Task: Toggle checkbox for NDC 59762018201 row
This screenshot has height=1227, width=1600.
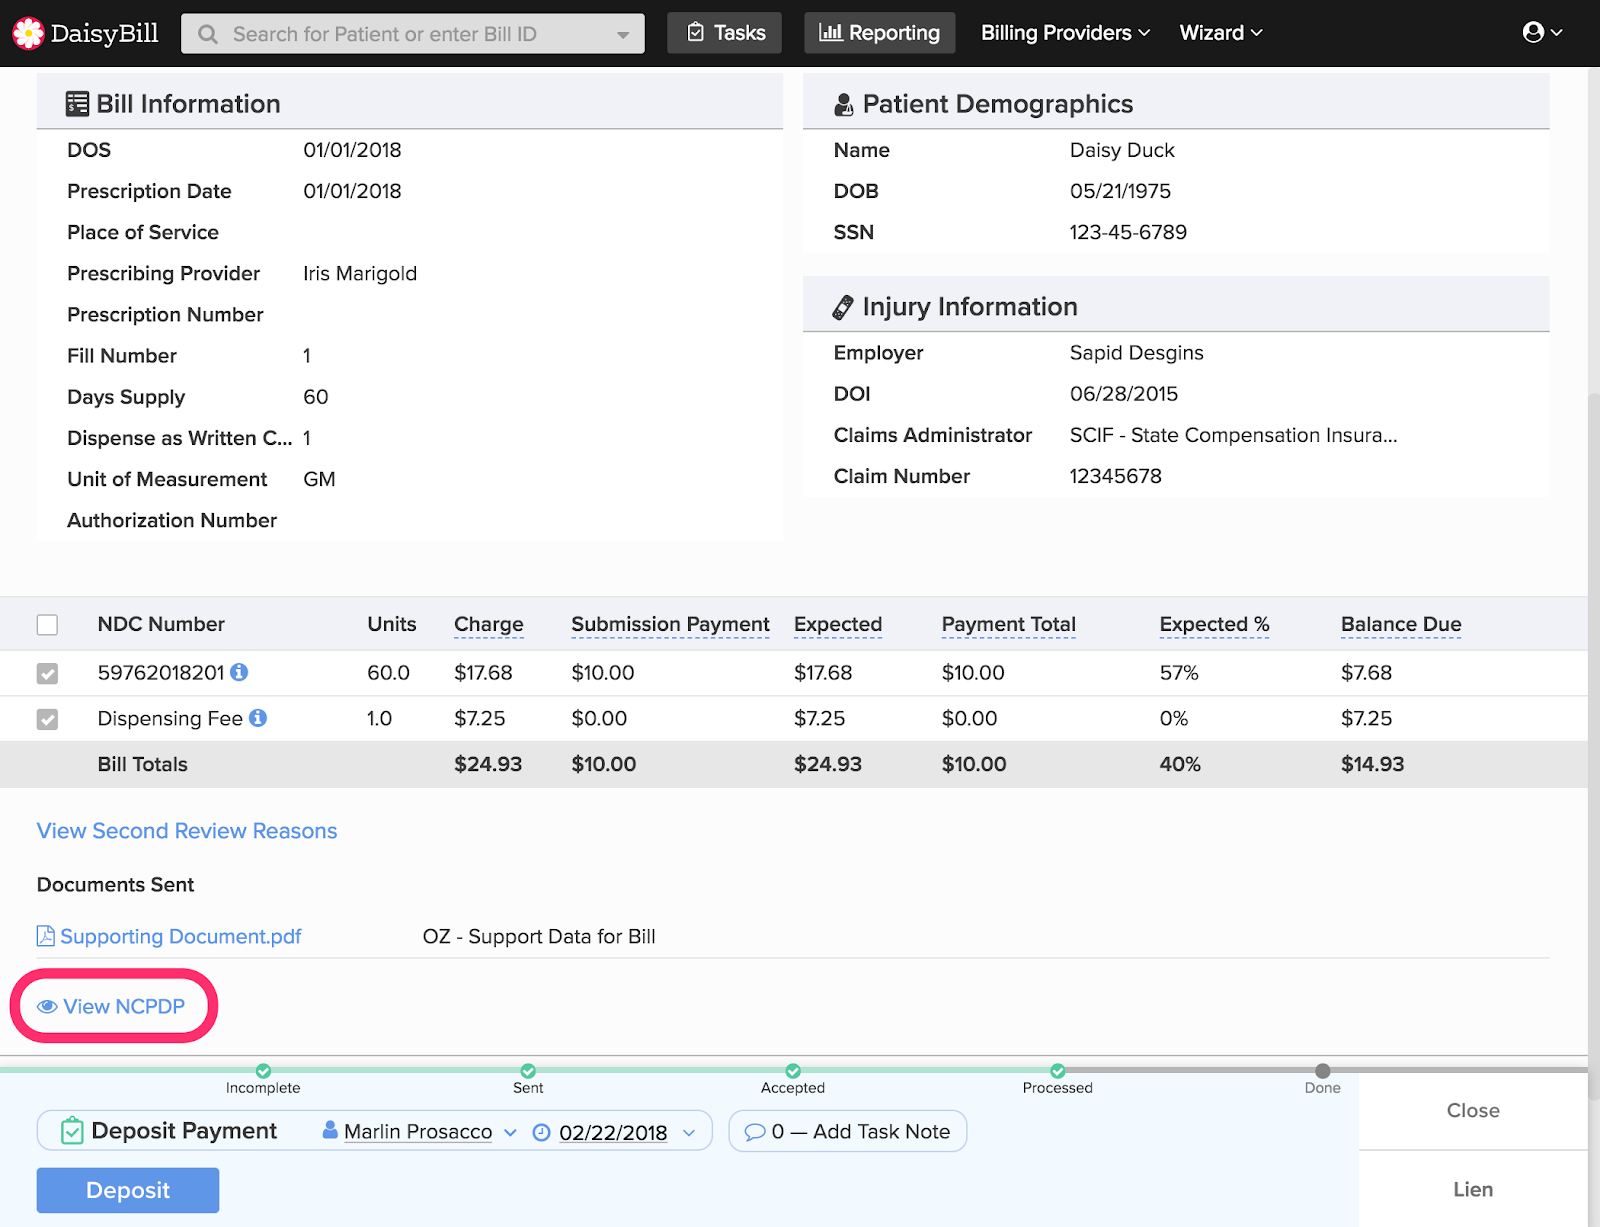Action: click(x=47, y=674)
